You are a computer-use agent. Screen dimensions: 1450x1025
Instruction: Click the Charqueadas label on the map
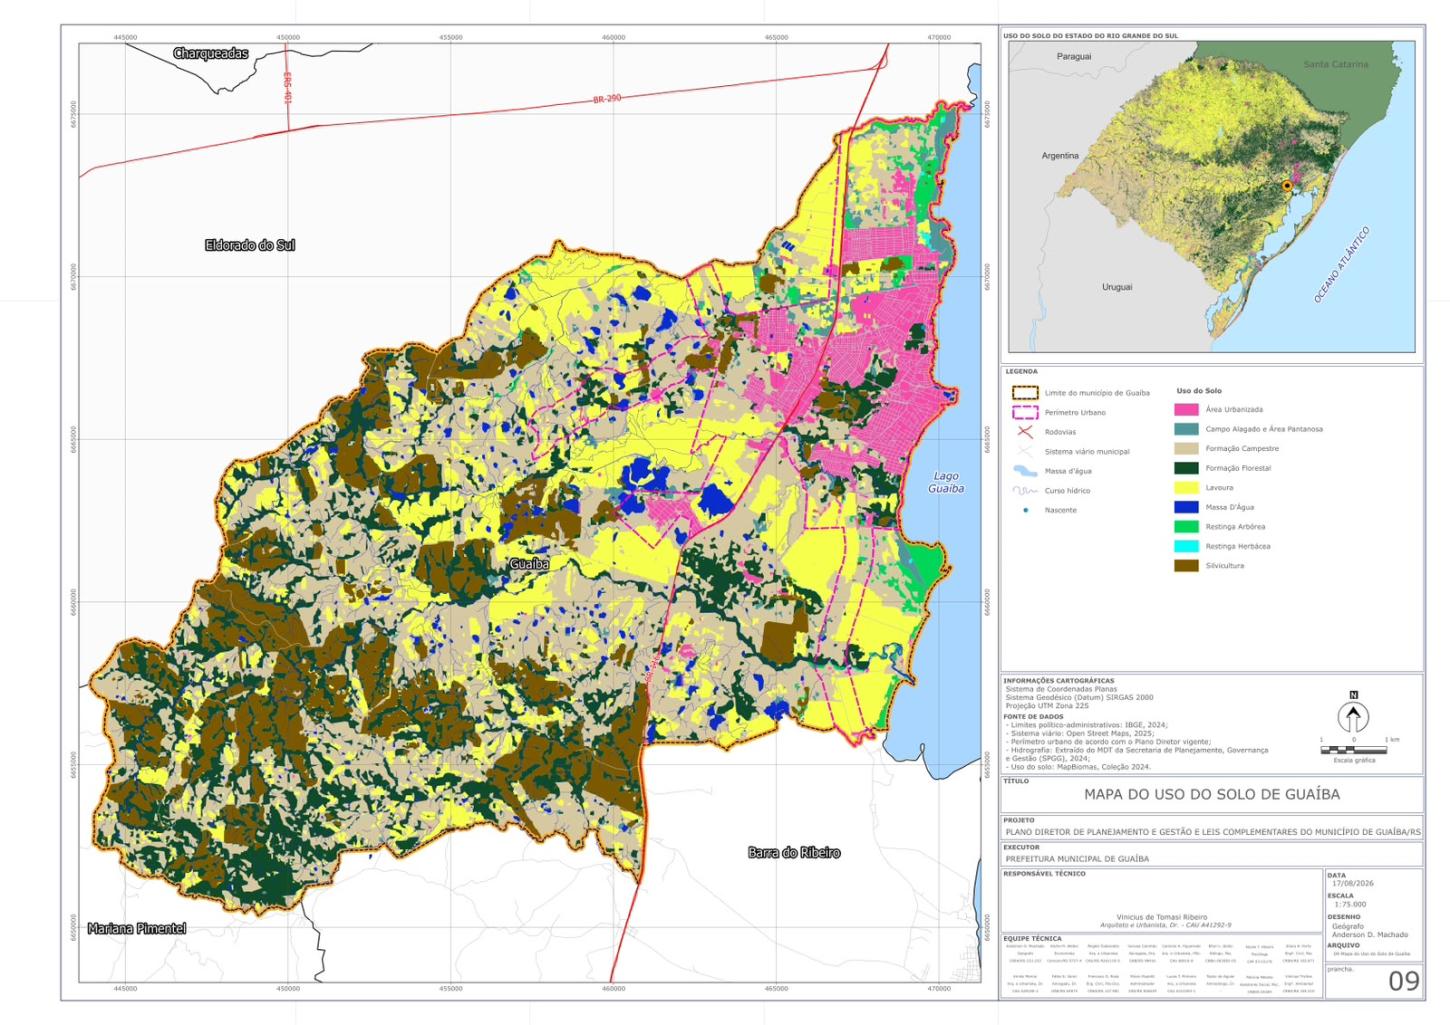tap(211, 54)
